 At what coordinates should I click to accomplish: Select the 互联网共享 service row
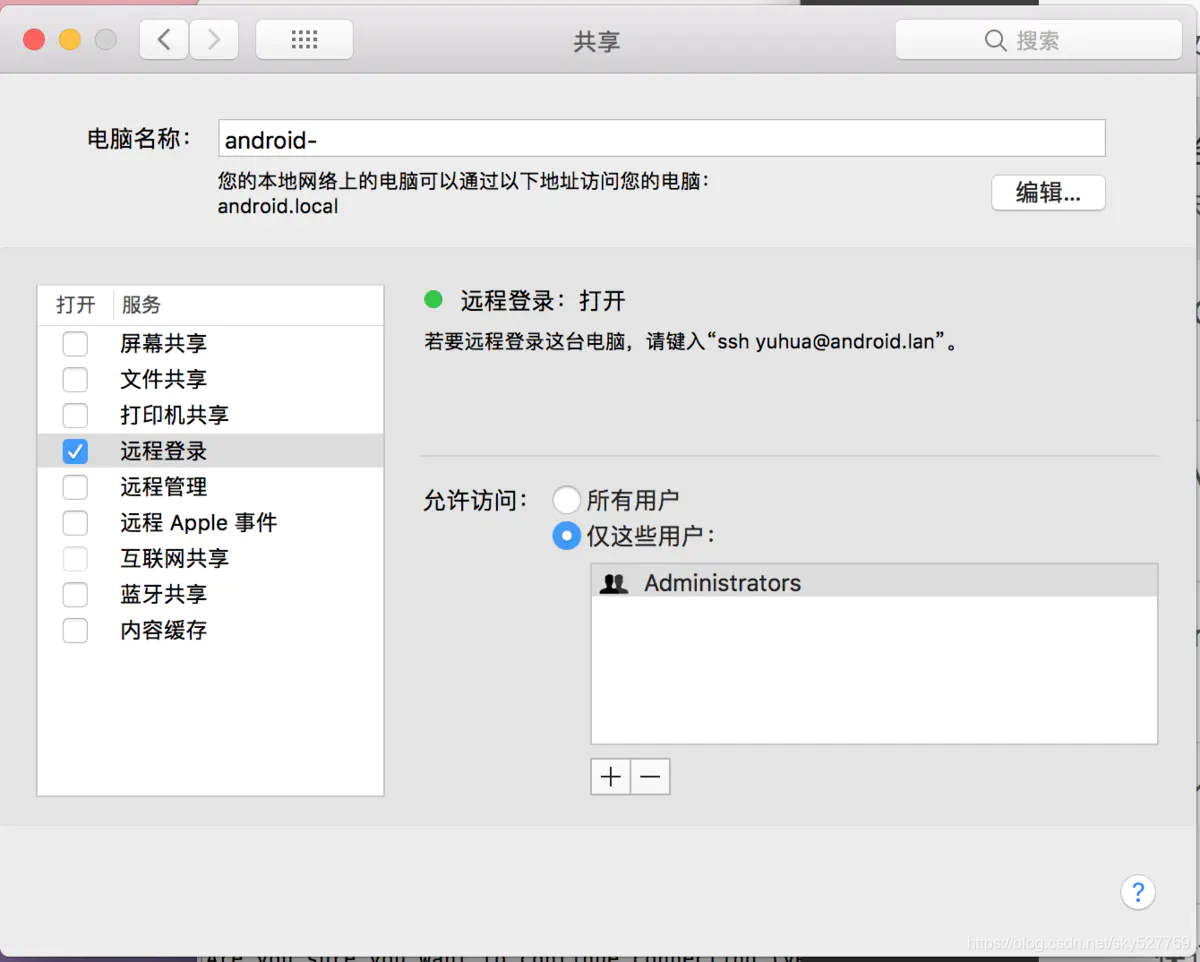click(x=210, y=558)
